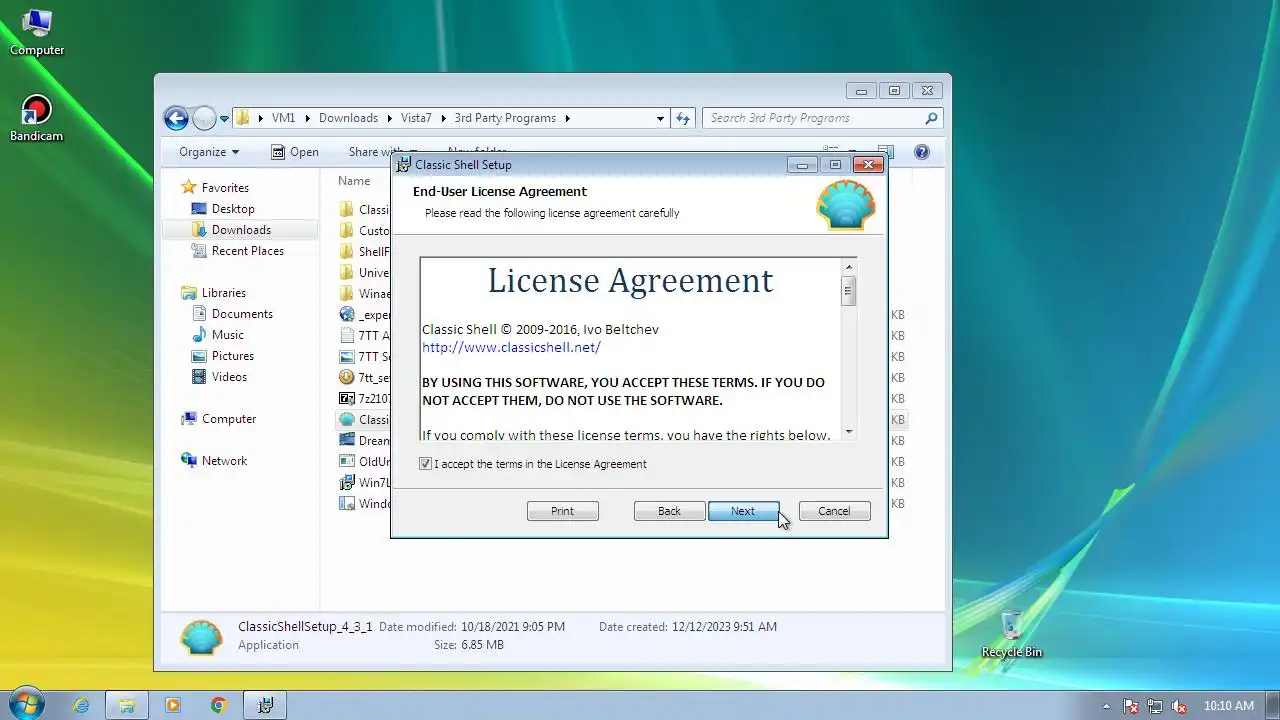Select Downloads in navigation pane

coord(241,230)
